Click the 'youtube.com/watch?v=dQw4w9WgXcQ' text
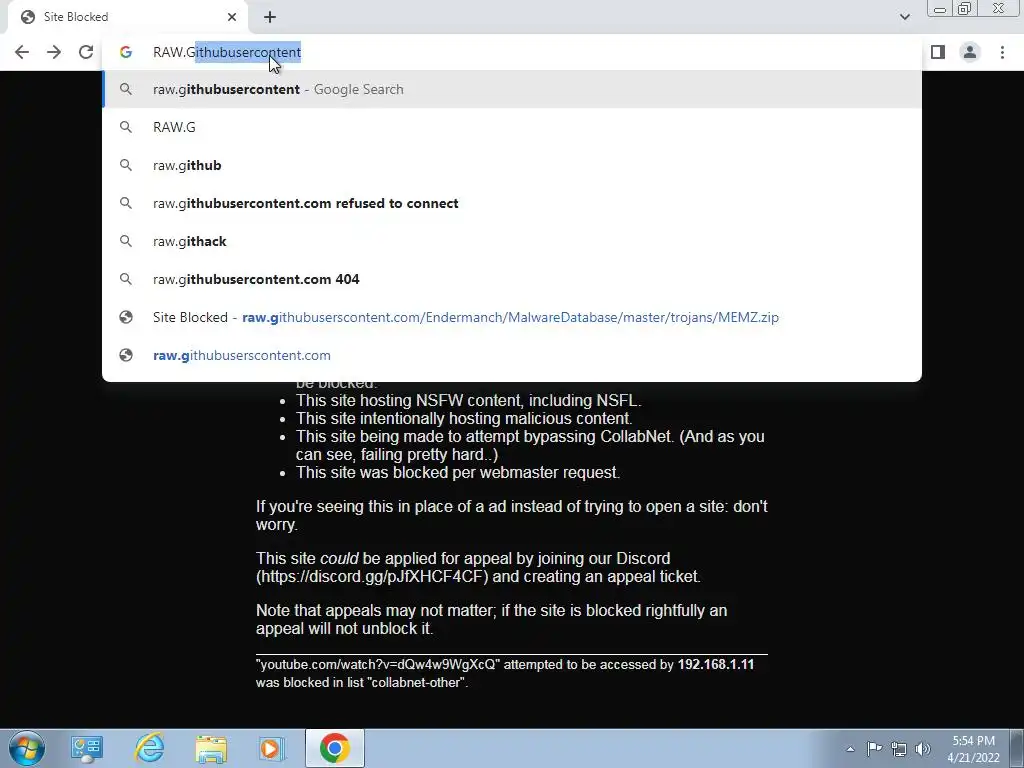Screen dimensions: 1024x768 click(378, 665)
